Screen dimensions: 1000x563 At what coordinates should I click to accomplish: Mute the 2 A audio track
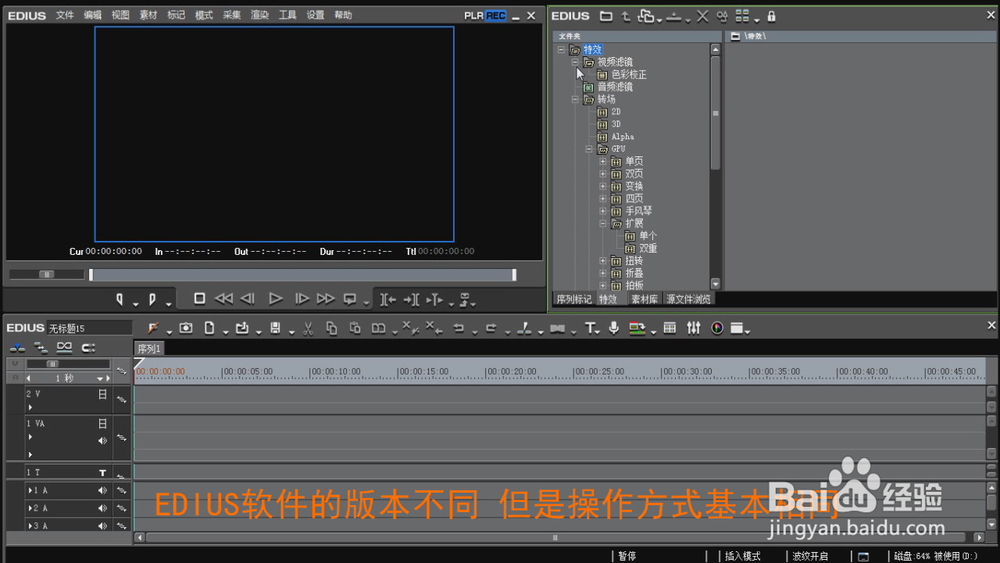tap(102, 508)
